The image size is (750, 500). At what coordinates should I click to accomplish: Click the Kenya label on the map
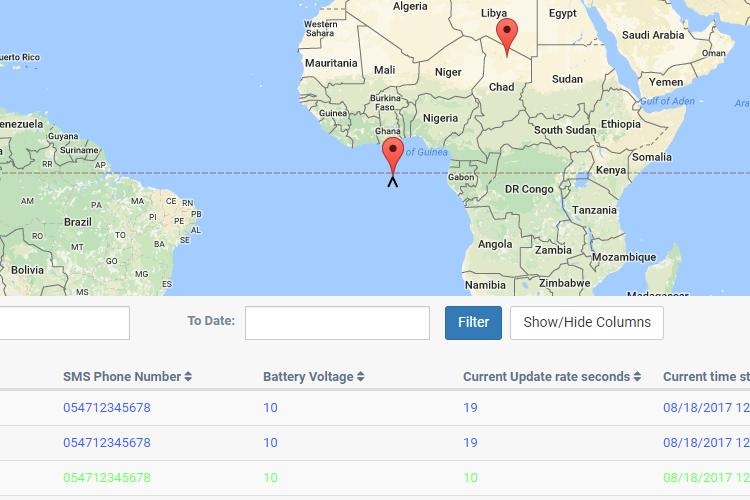(611, 170)
